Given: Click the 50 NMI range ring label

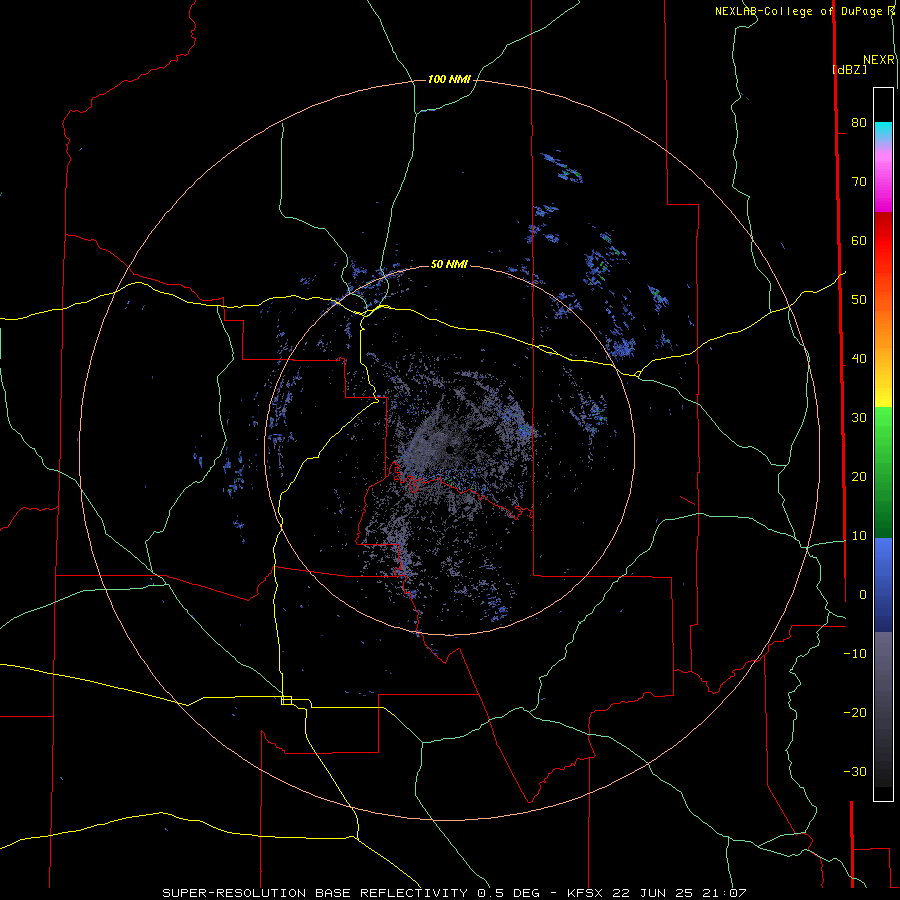Looking at the screenshot, I should coord(449,264).
